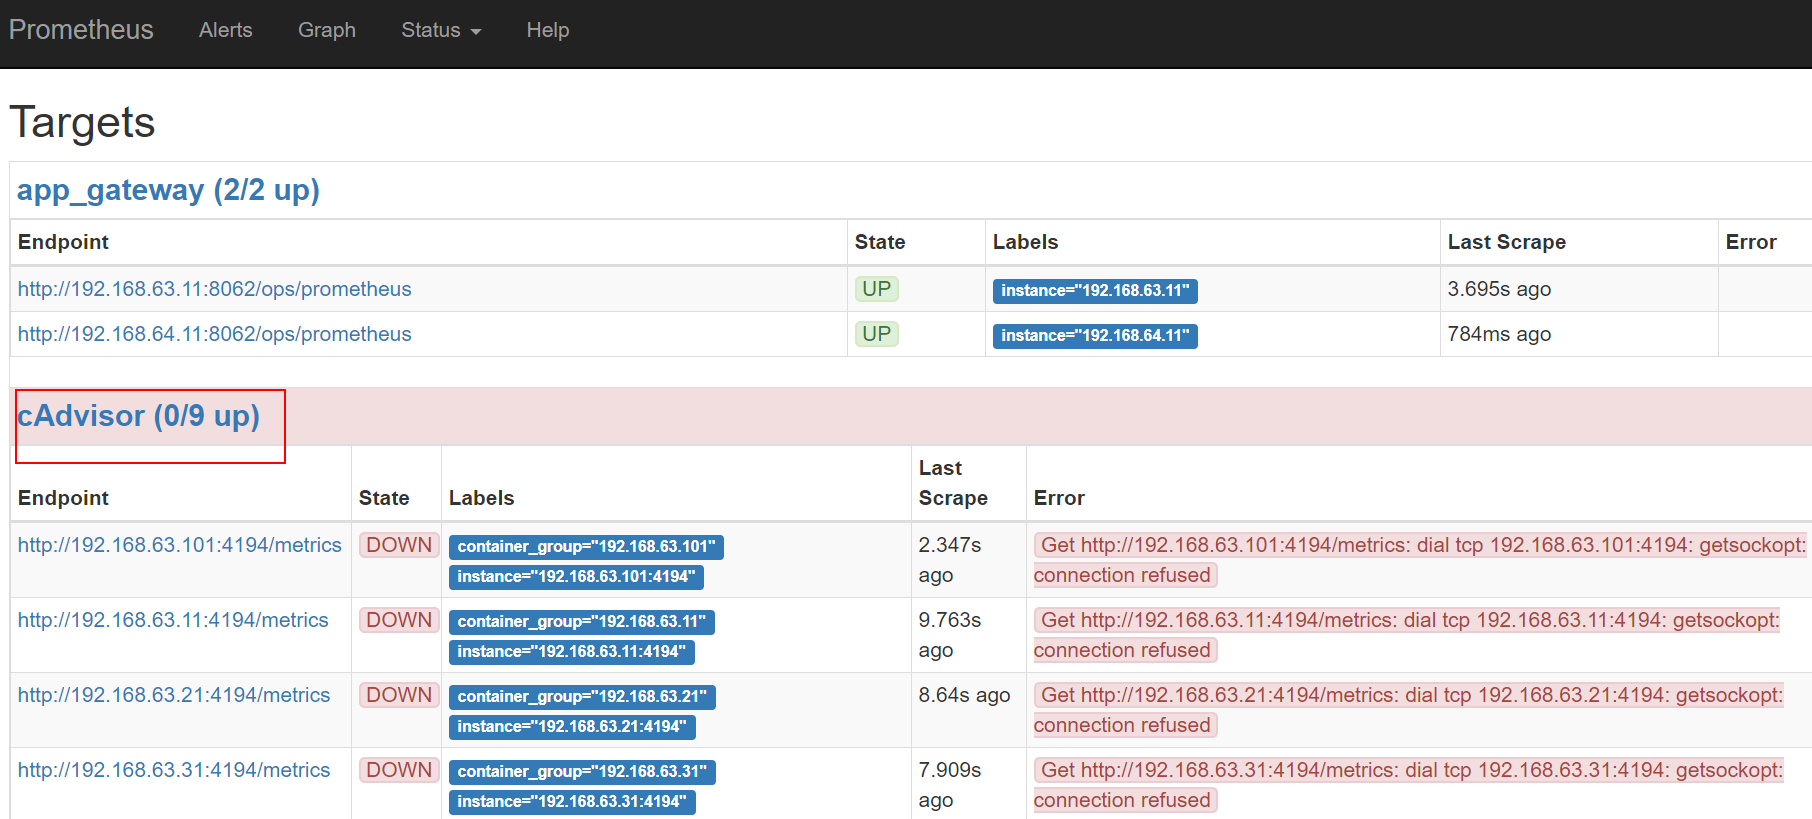Select the instance="192.168.63.11:4194" label
The height and width of the screenshot is (819, 1812).
tap(571, 652)
